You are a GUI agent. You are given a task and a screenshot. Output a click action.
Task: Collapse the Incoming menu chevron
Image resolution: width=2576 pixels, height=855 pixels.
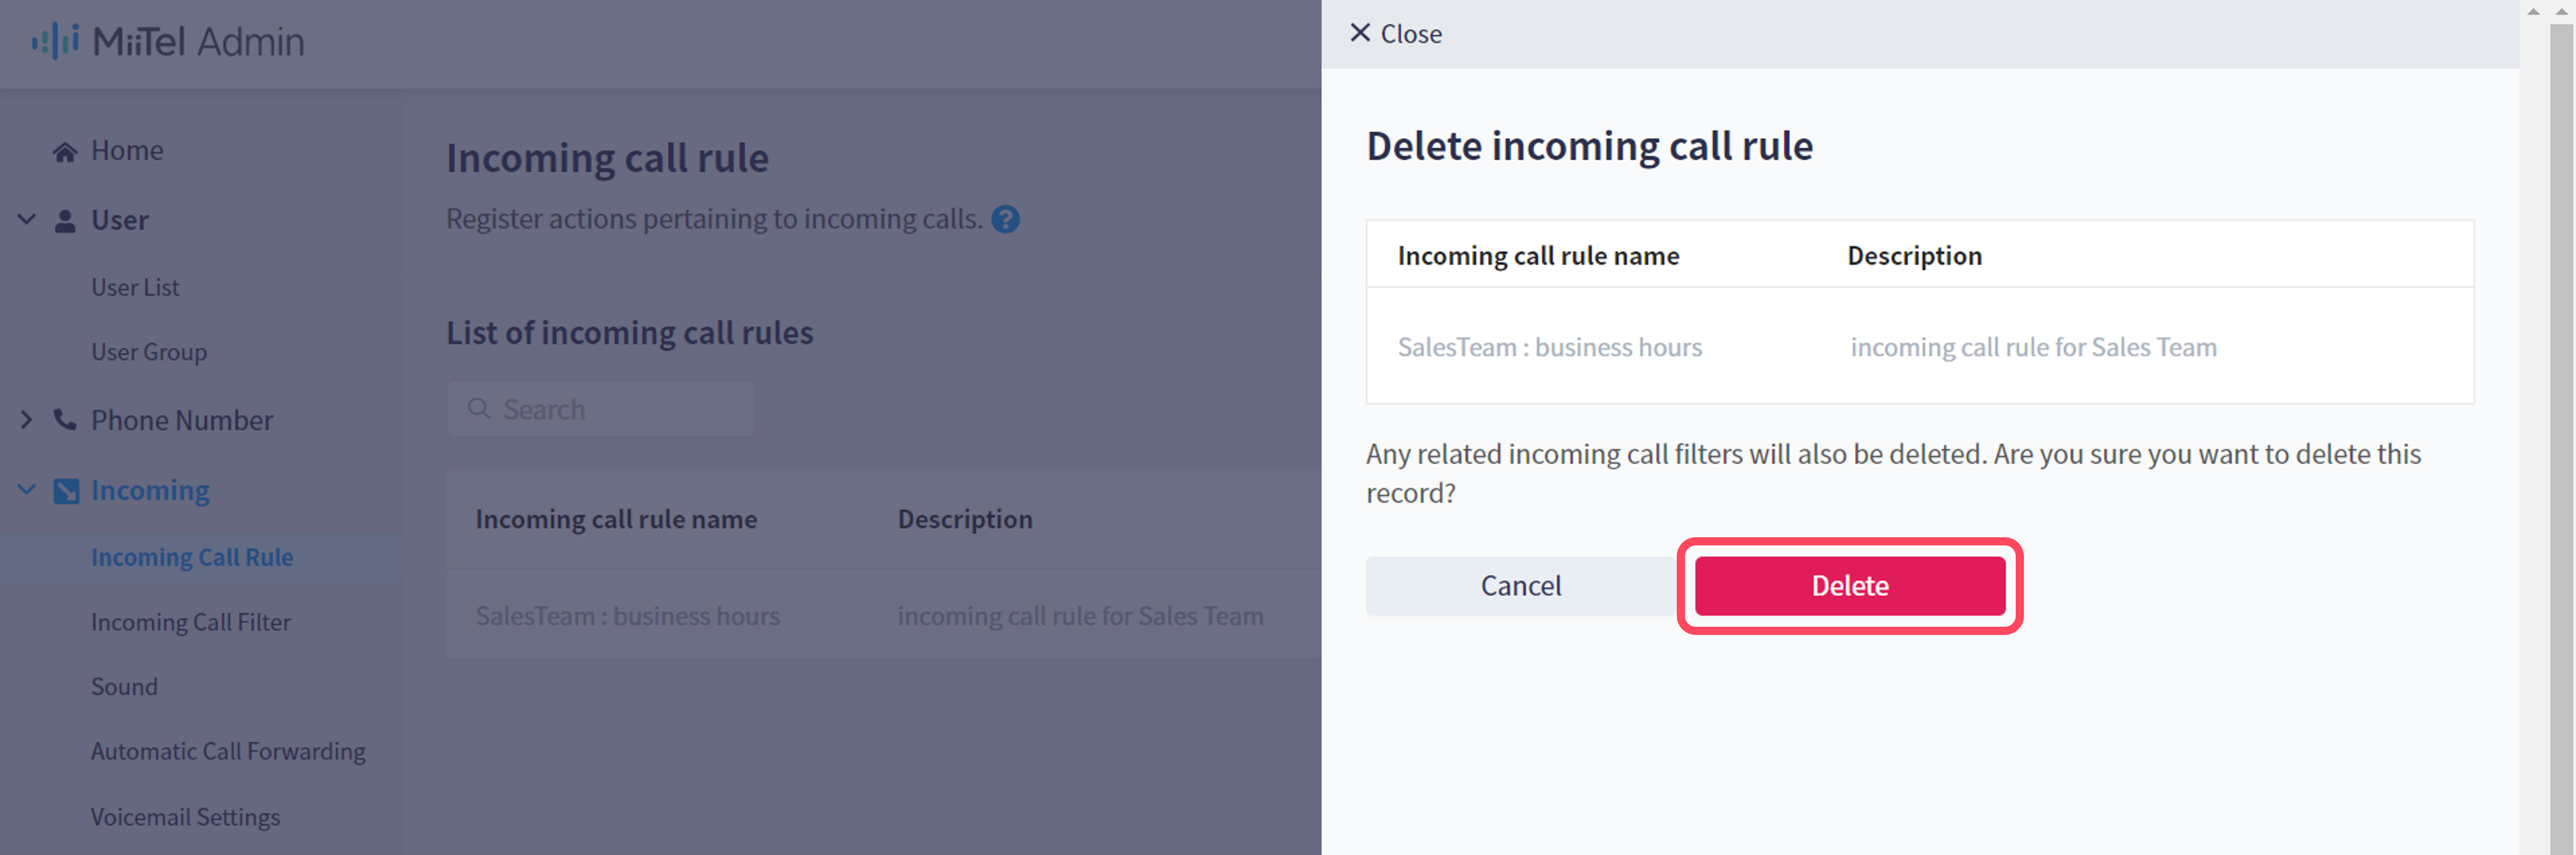click(x=27, y=490)
